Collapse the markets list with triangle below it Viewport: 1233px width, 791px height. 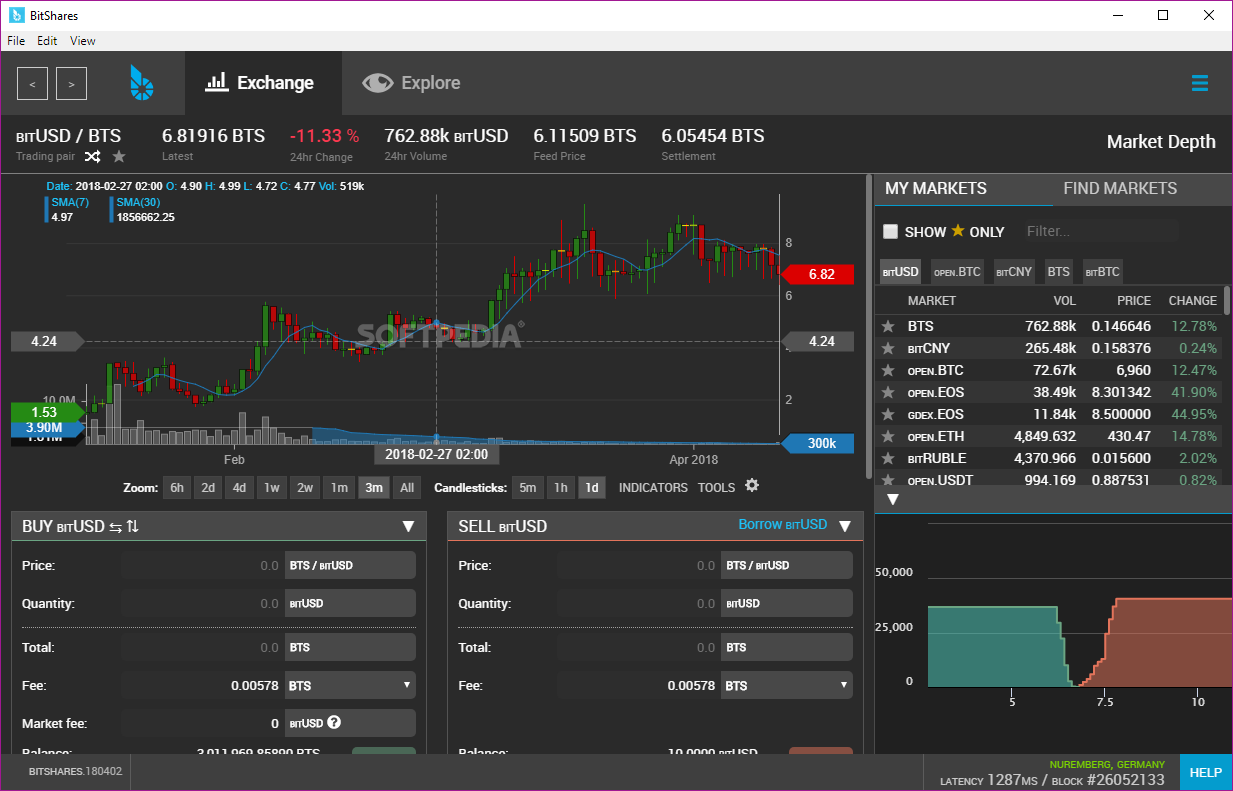click(x=893, y=499)
